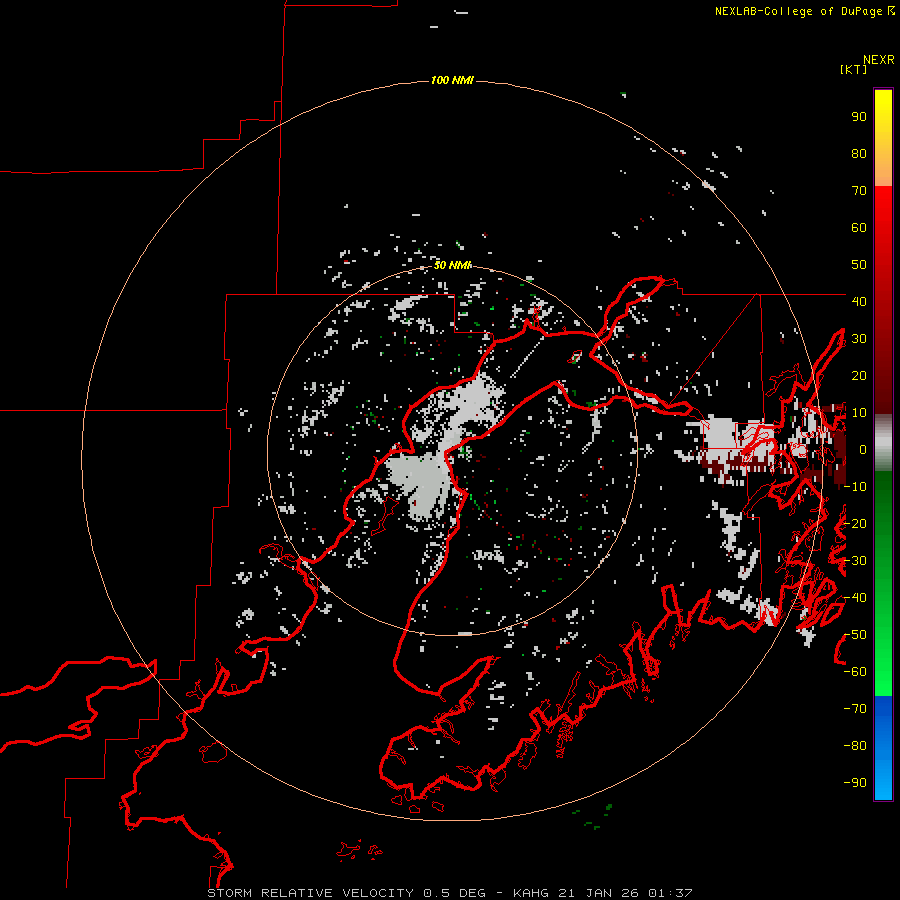Click the -60 knots scale label
The image size is (900, 900).
pyautogui.click(x=855, y=672)
